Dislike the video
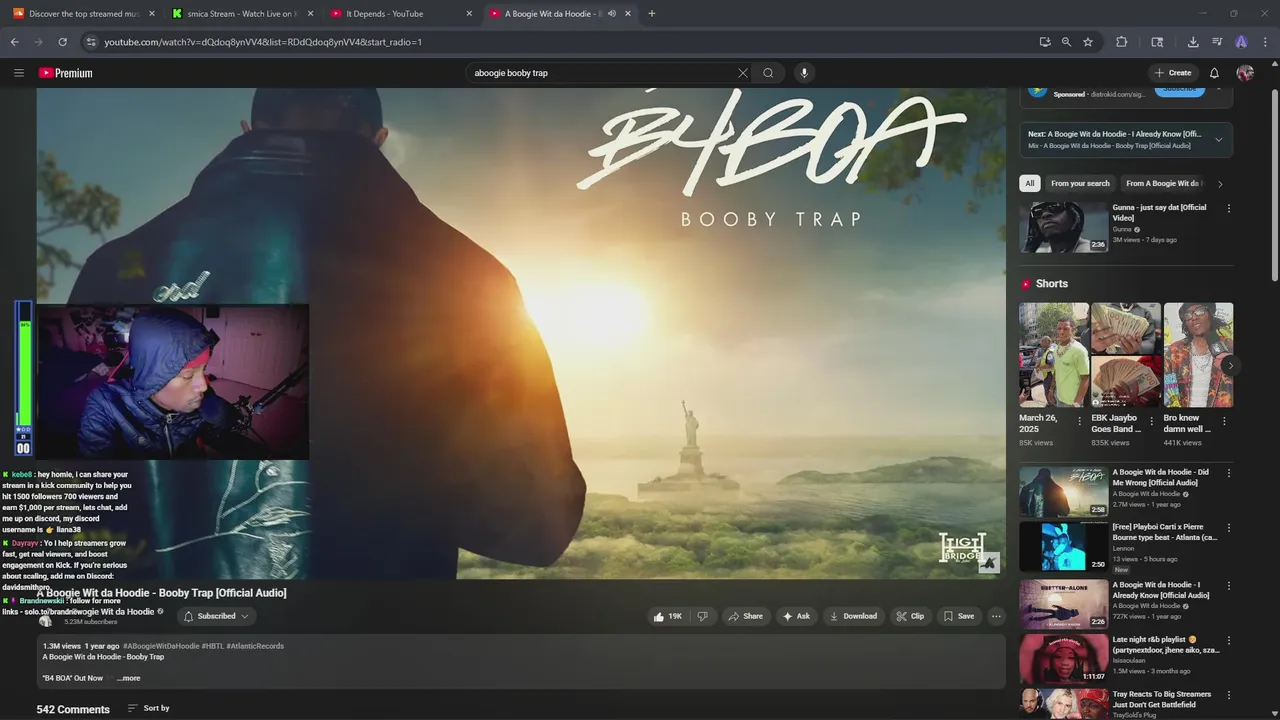 point(702,616)
